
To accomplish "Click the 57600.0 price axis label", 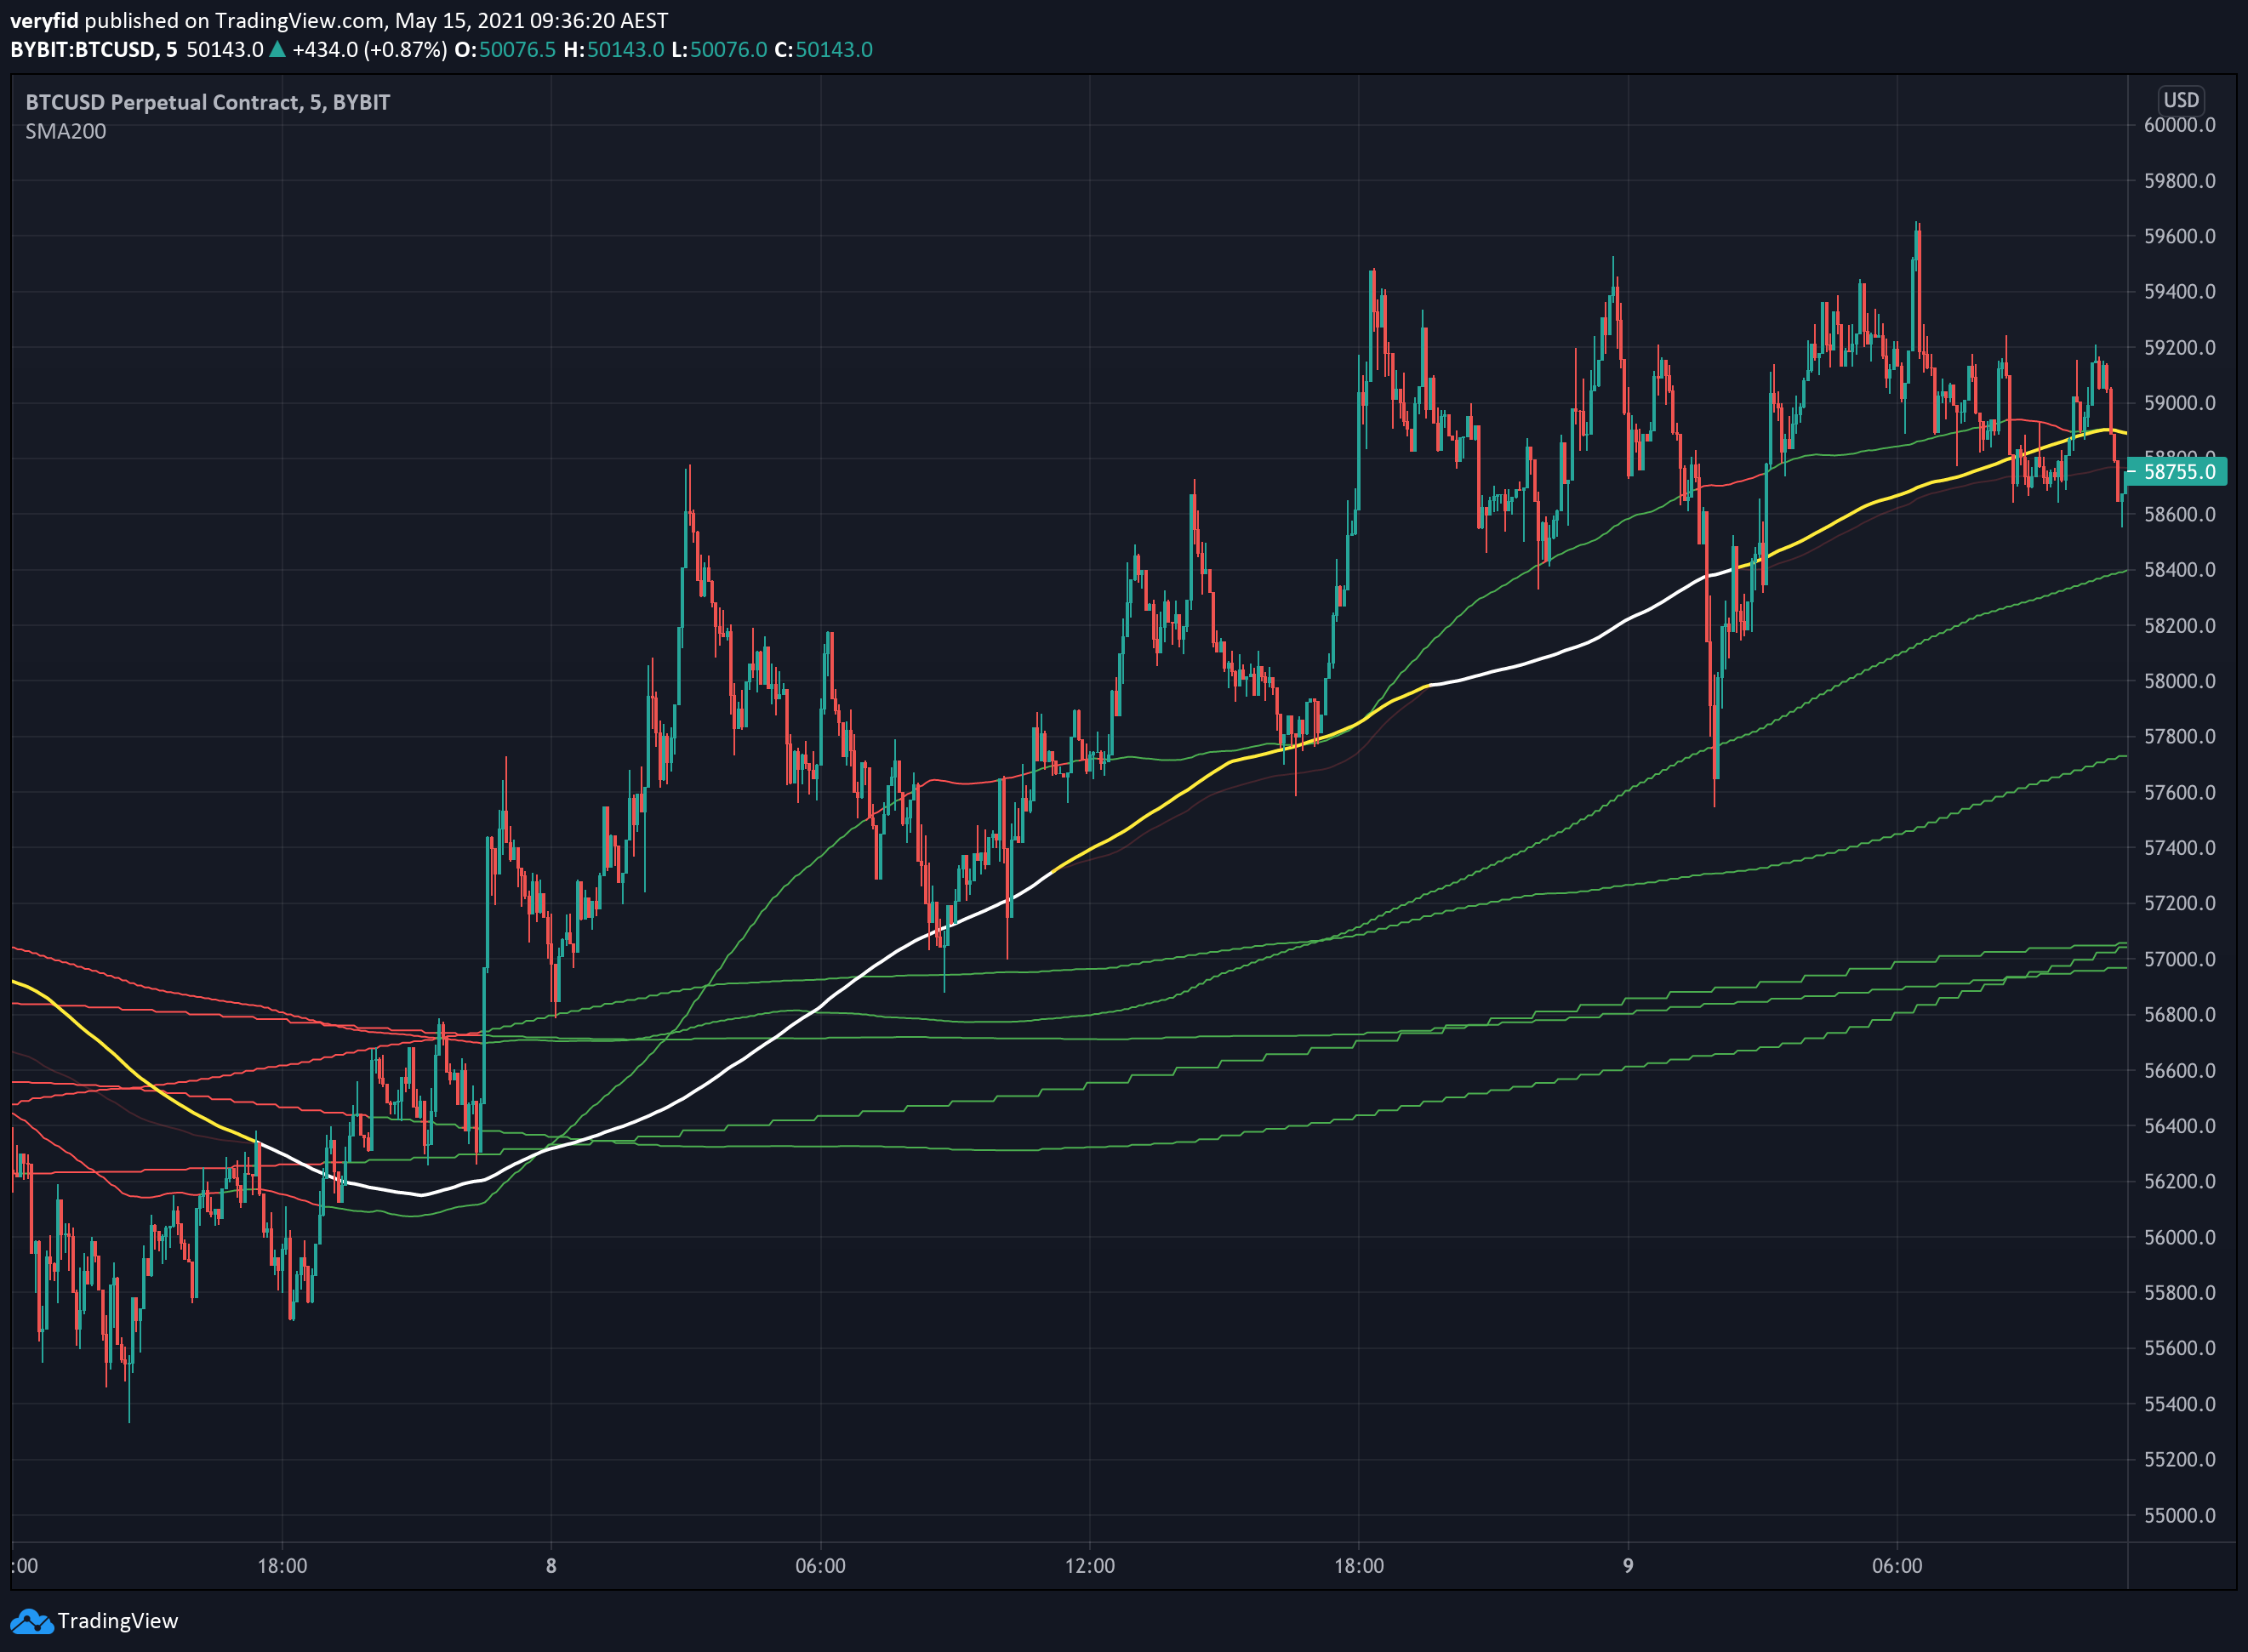I will tap(2179, 793).
